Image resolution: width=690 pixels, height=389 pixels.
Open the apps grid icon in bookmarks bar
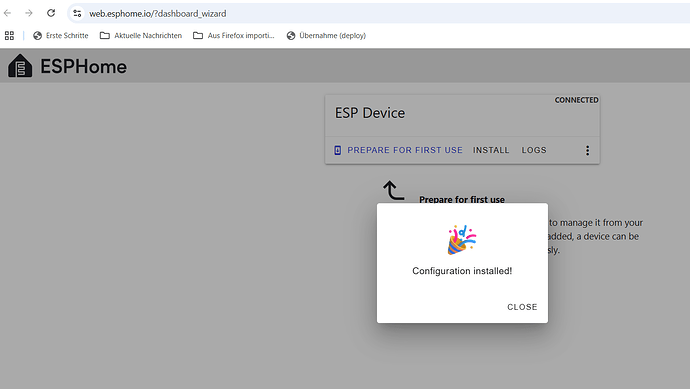(9, 36)
